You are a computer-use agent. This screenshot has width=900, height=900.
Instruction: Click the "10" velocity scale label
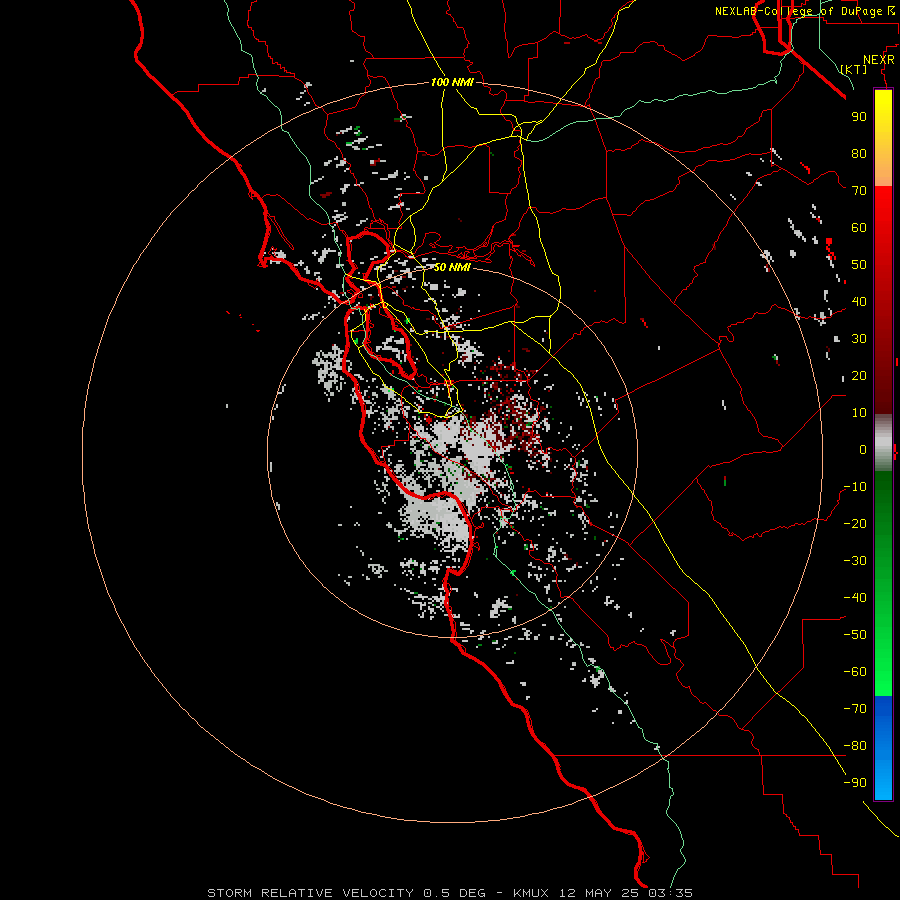coord(859,413)
